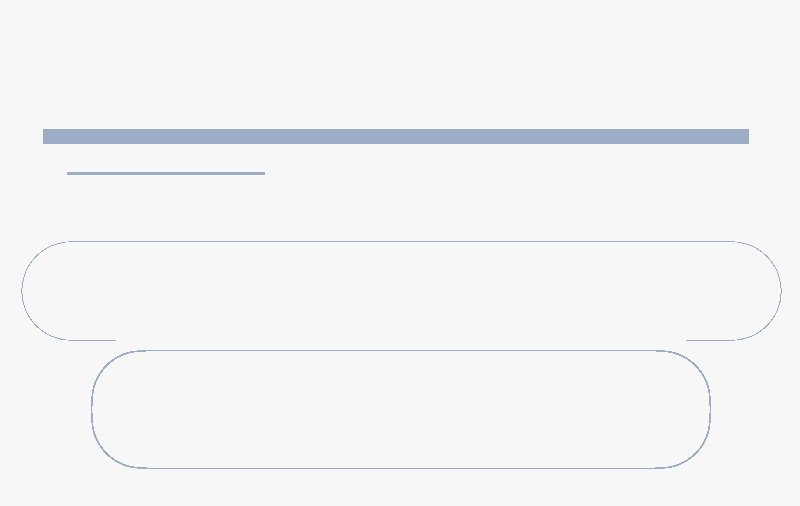Click the short thin underline beneath the bar
This screenshot has height=506, width=800.
(x=166, y=173)
